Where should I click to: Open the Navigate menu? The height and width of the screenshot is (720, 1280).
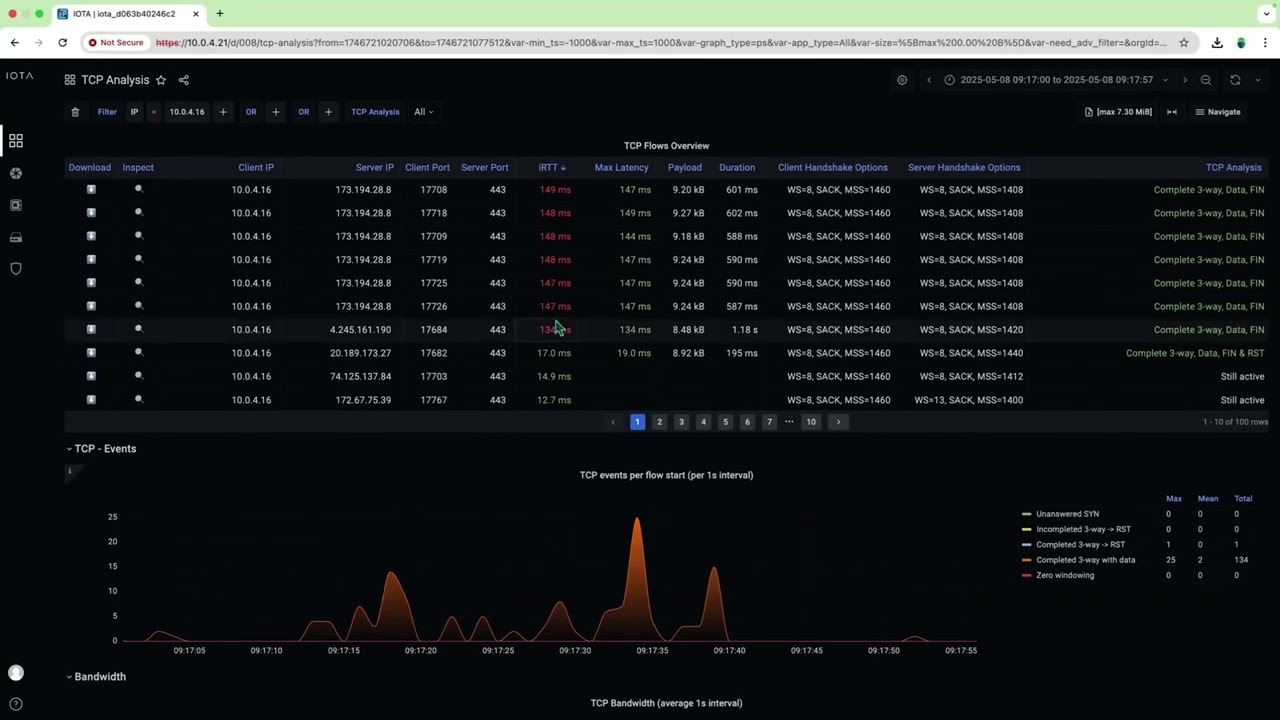tap(1218, 112)
